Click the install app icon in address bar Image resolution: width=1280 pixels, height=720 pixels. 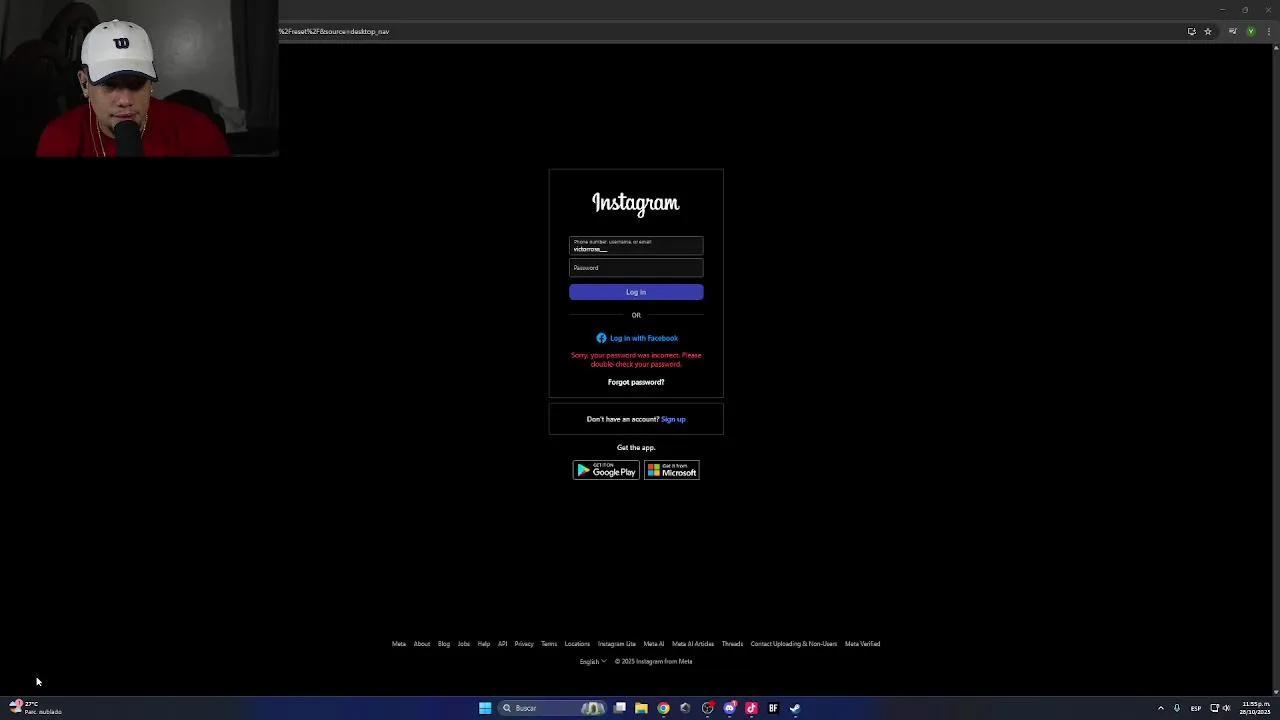pyautogui.click(x=1191, y=31)
